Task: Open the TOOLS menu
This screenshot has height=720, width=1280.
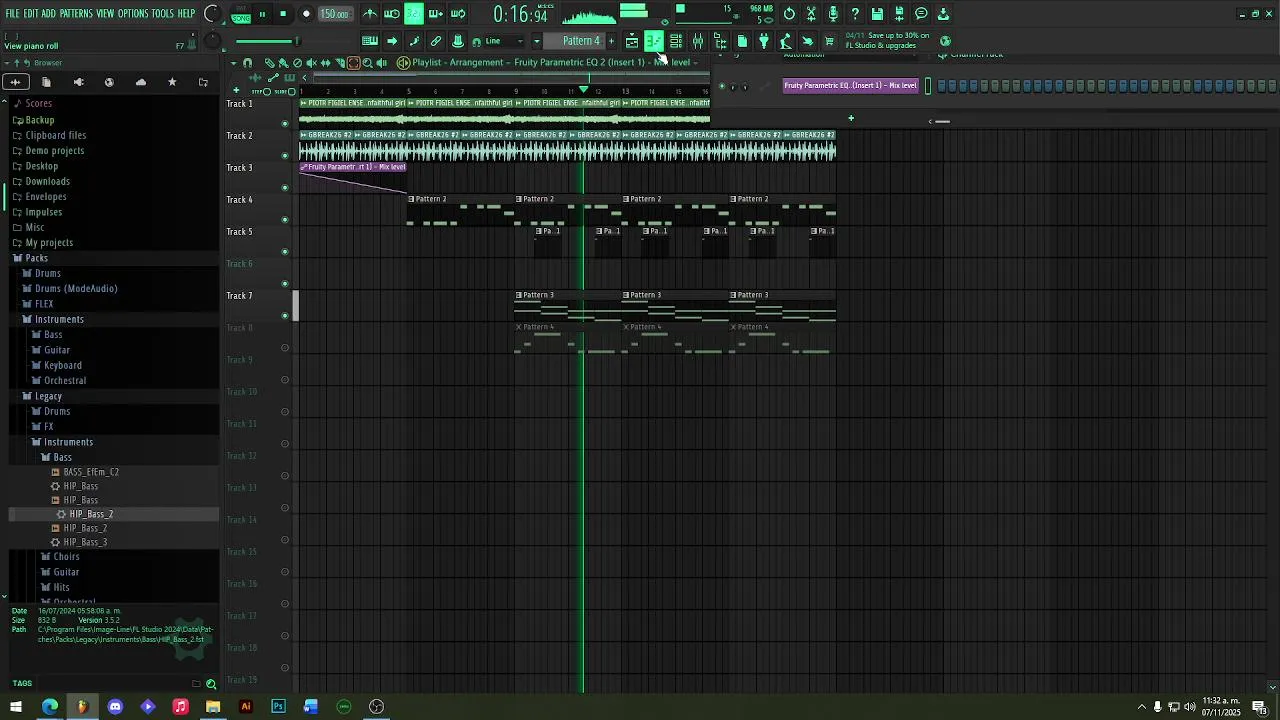Action: click(162, 13)
